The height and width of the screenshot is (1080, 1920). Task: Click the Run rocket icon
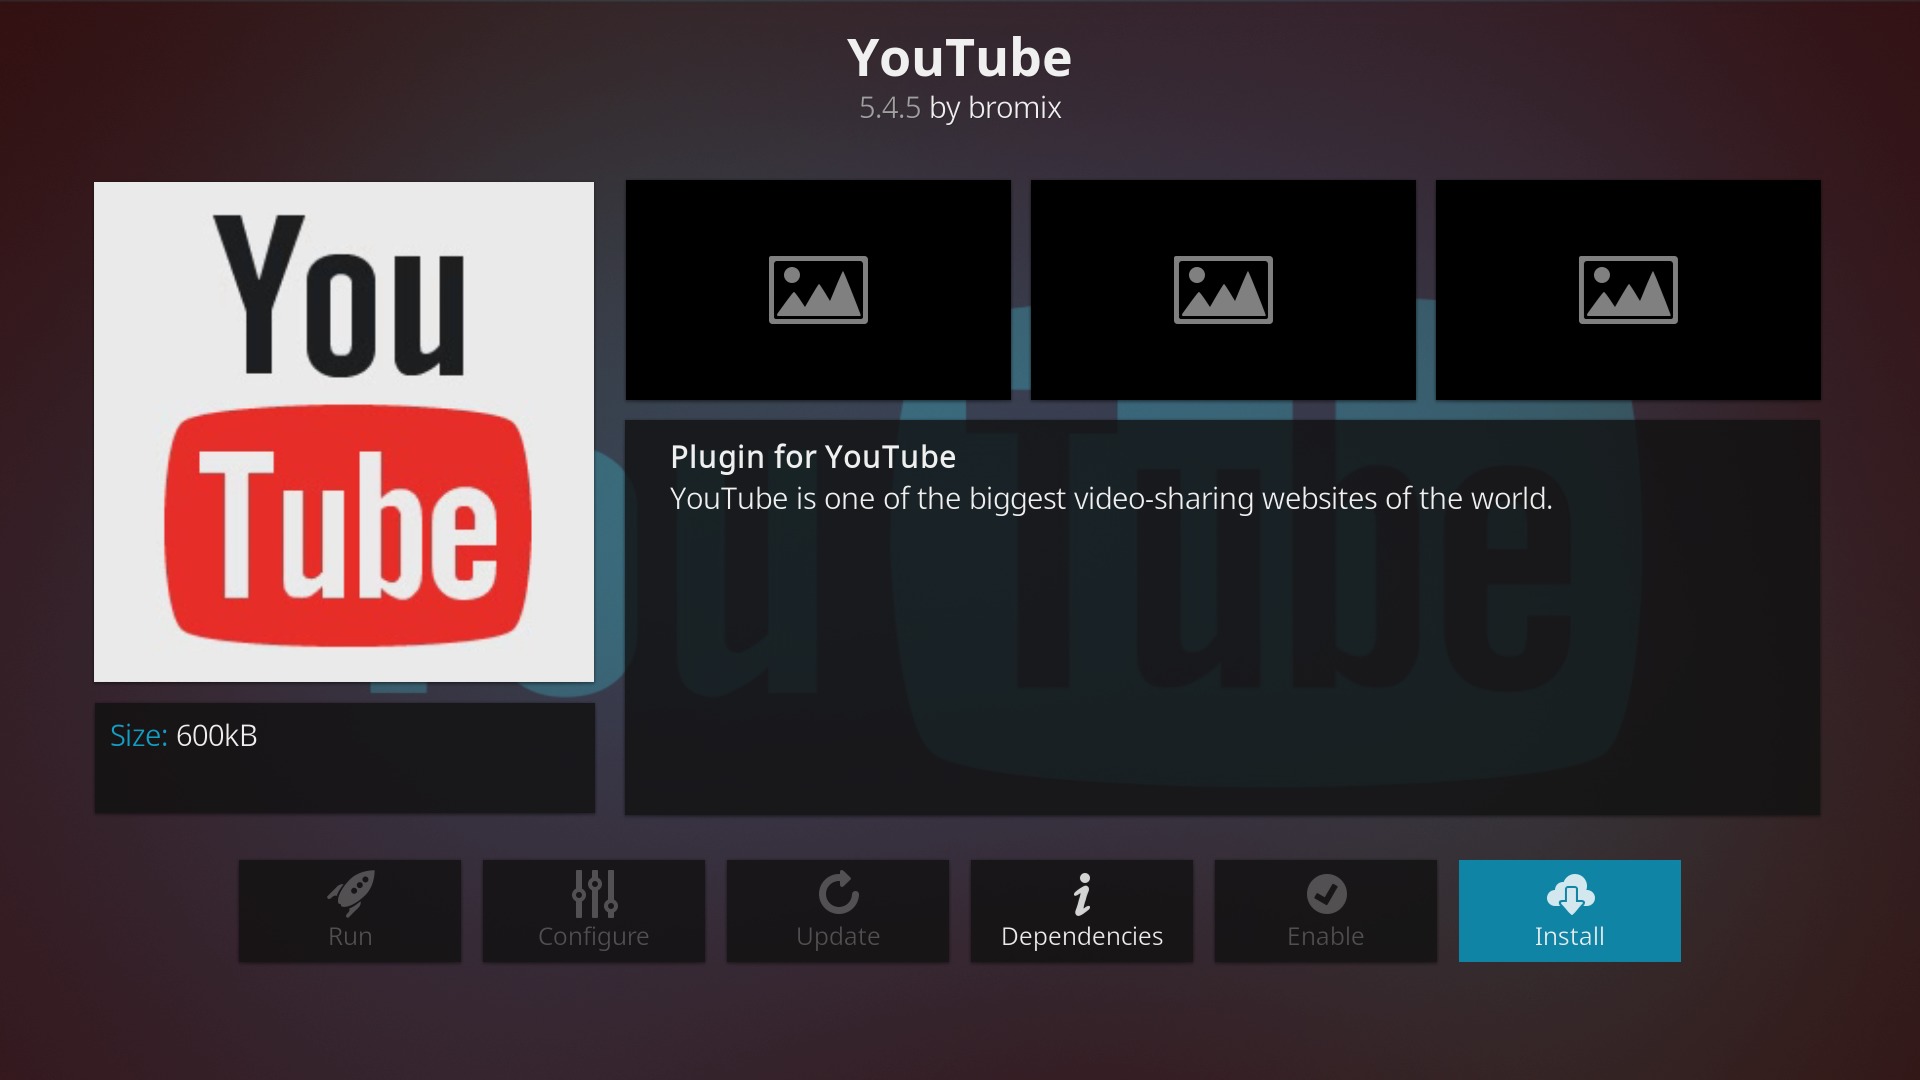[x=350, y=893]
